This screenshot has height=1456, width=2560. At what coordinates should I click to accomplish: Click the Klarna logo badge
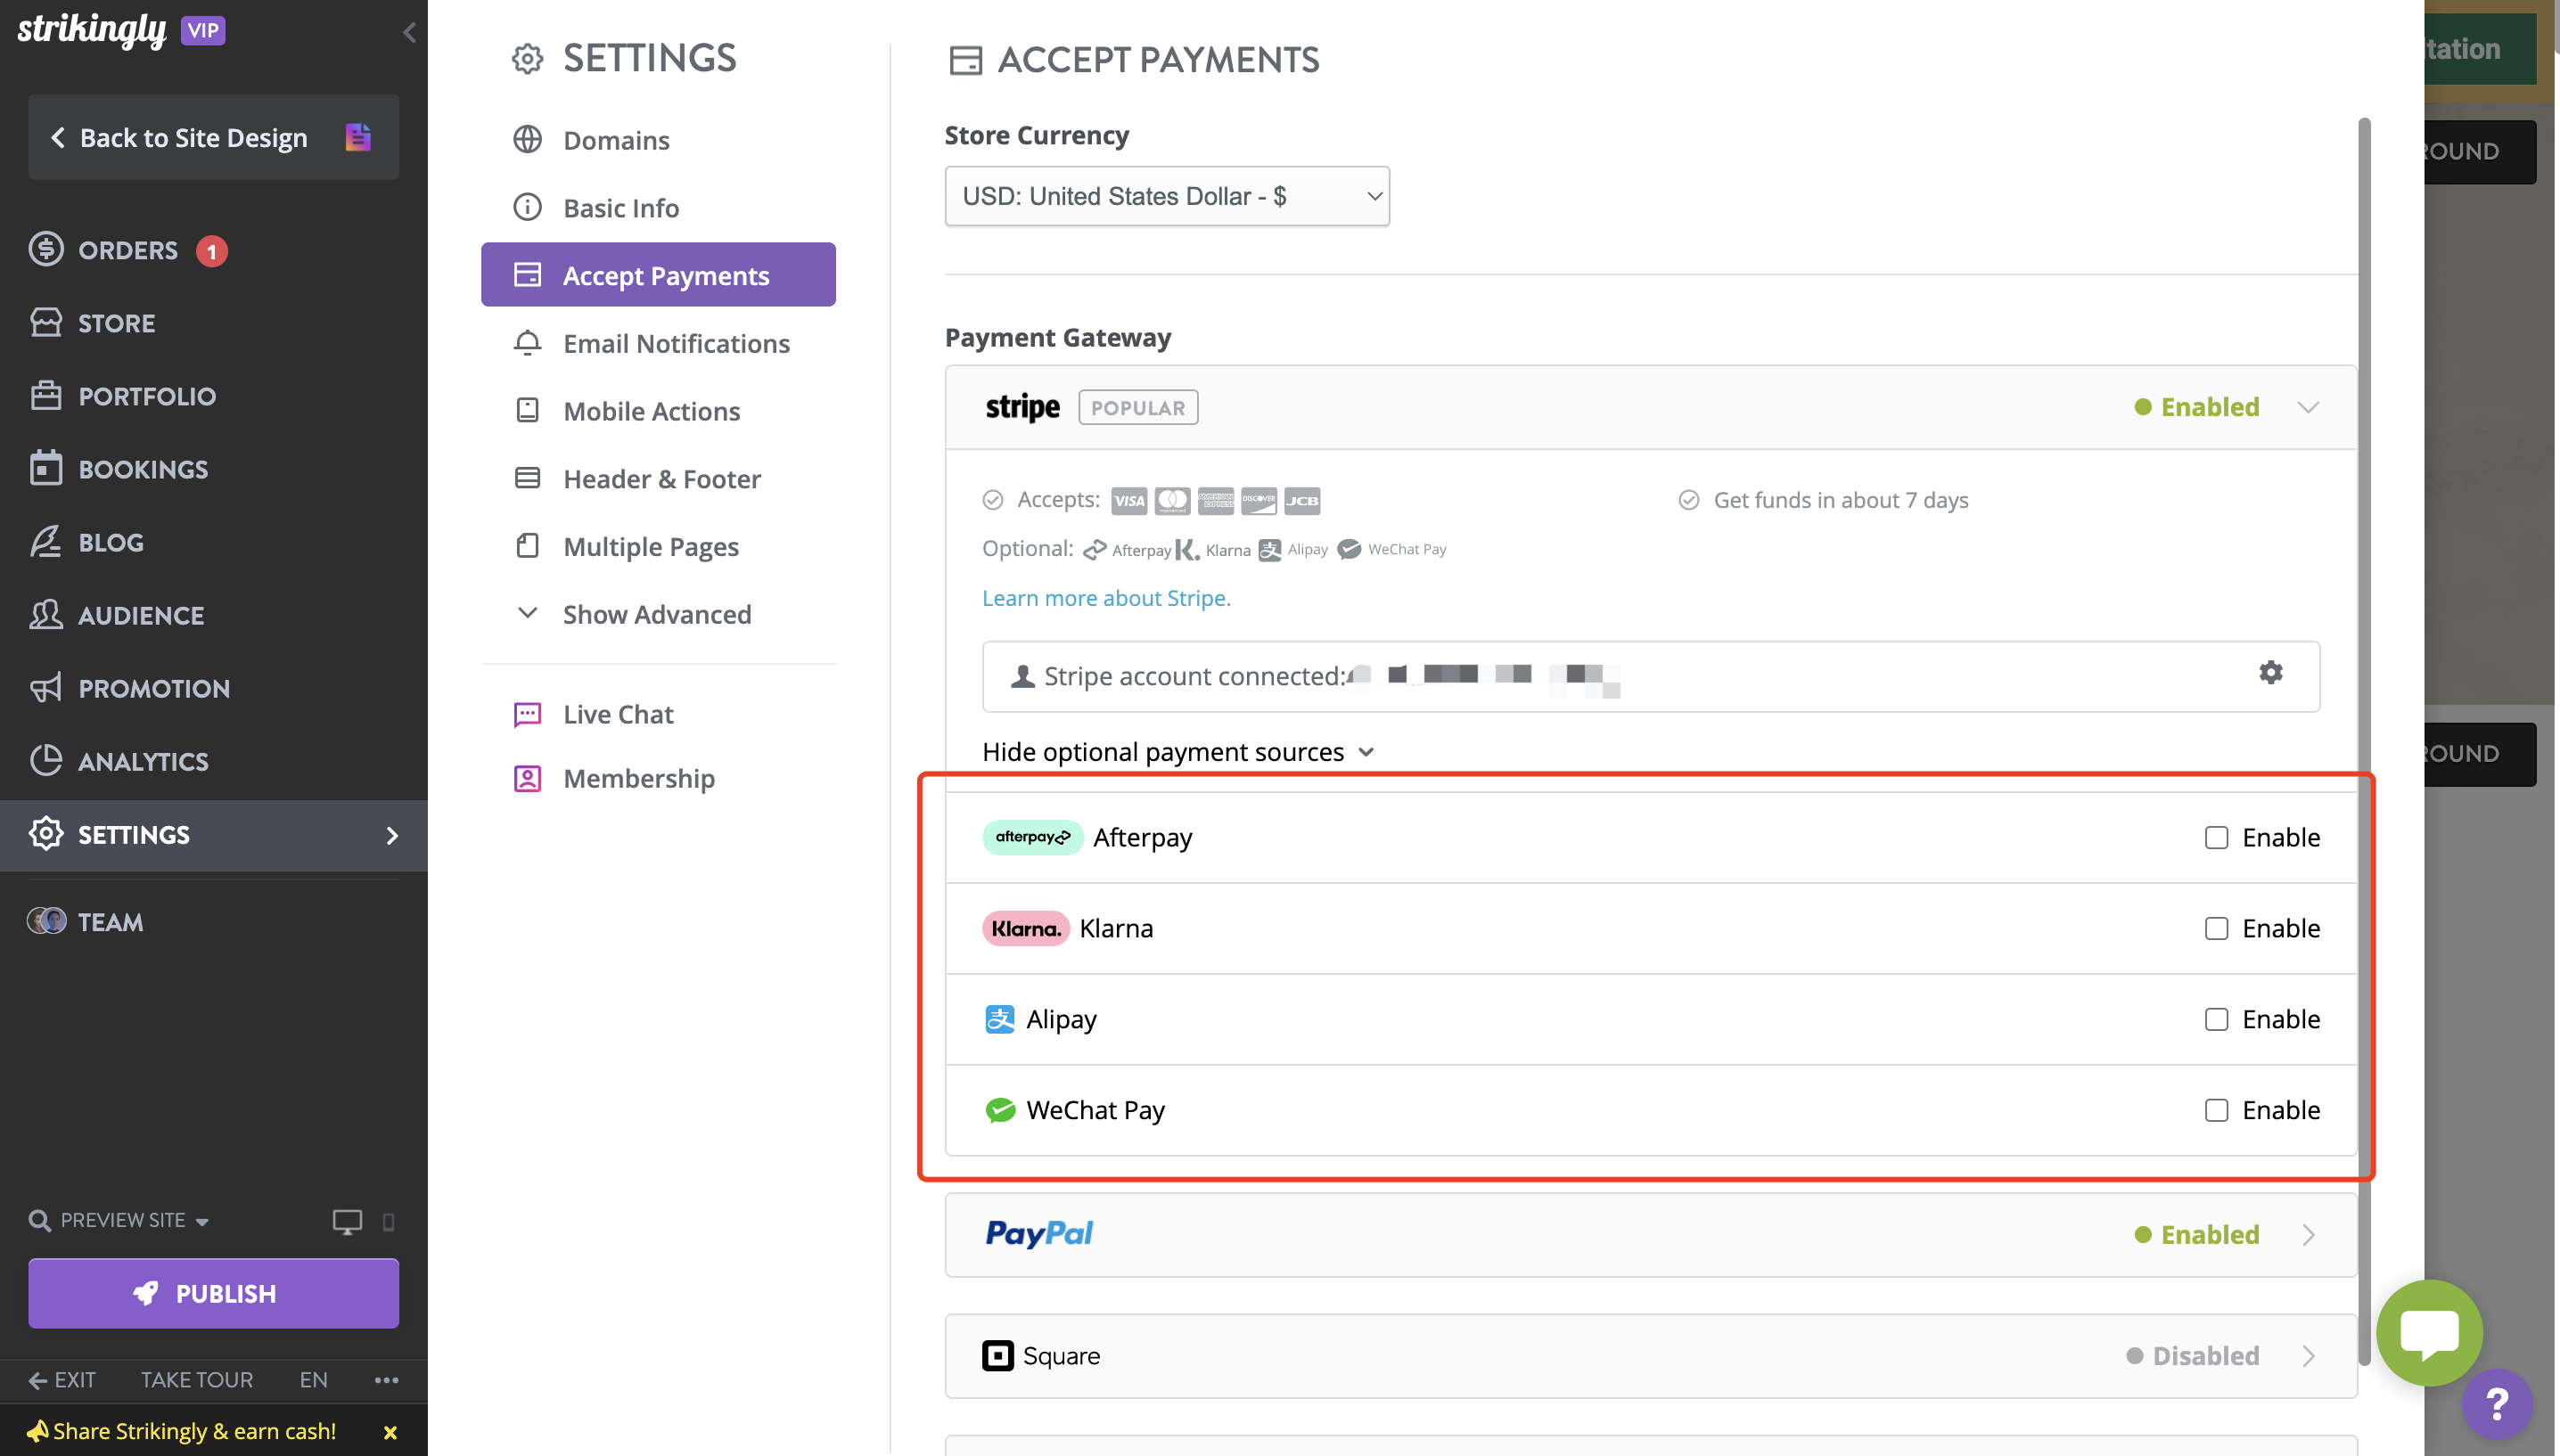[x=1025, y=928]
